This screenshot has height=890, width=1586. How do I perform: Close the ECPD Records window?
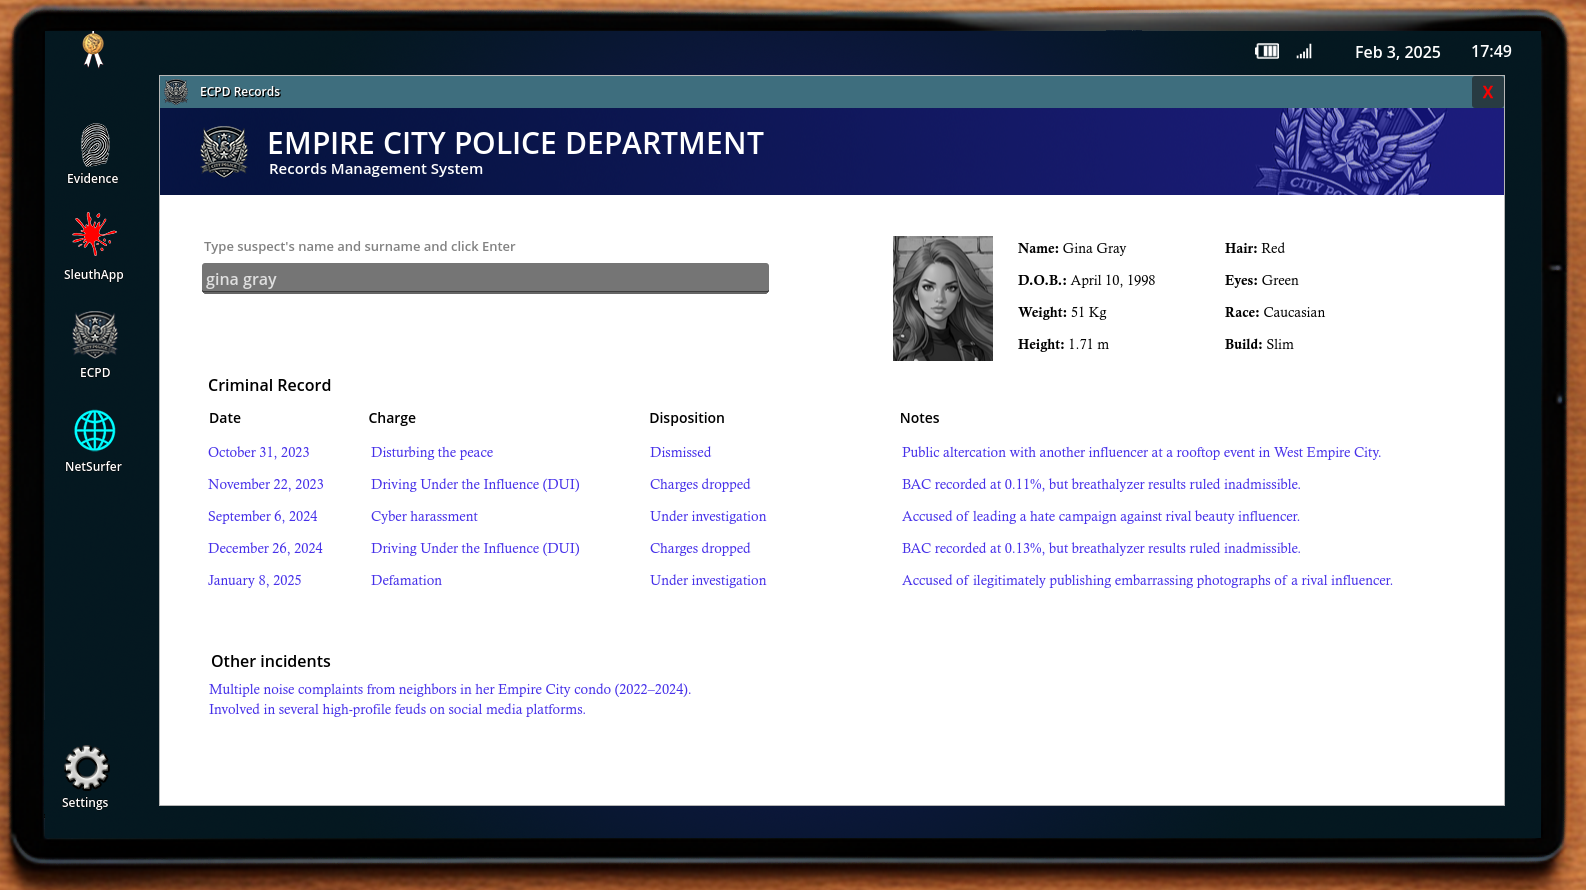click(1488, 92)
